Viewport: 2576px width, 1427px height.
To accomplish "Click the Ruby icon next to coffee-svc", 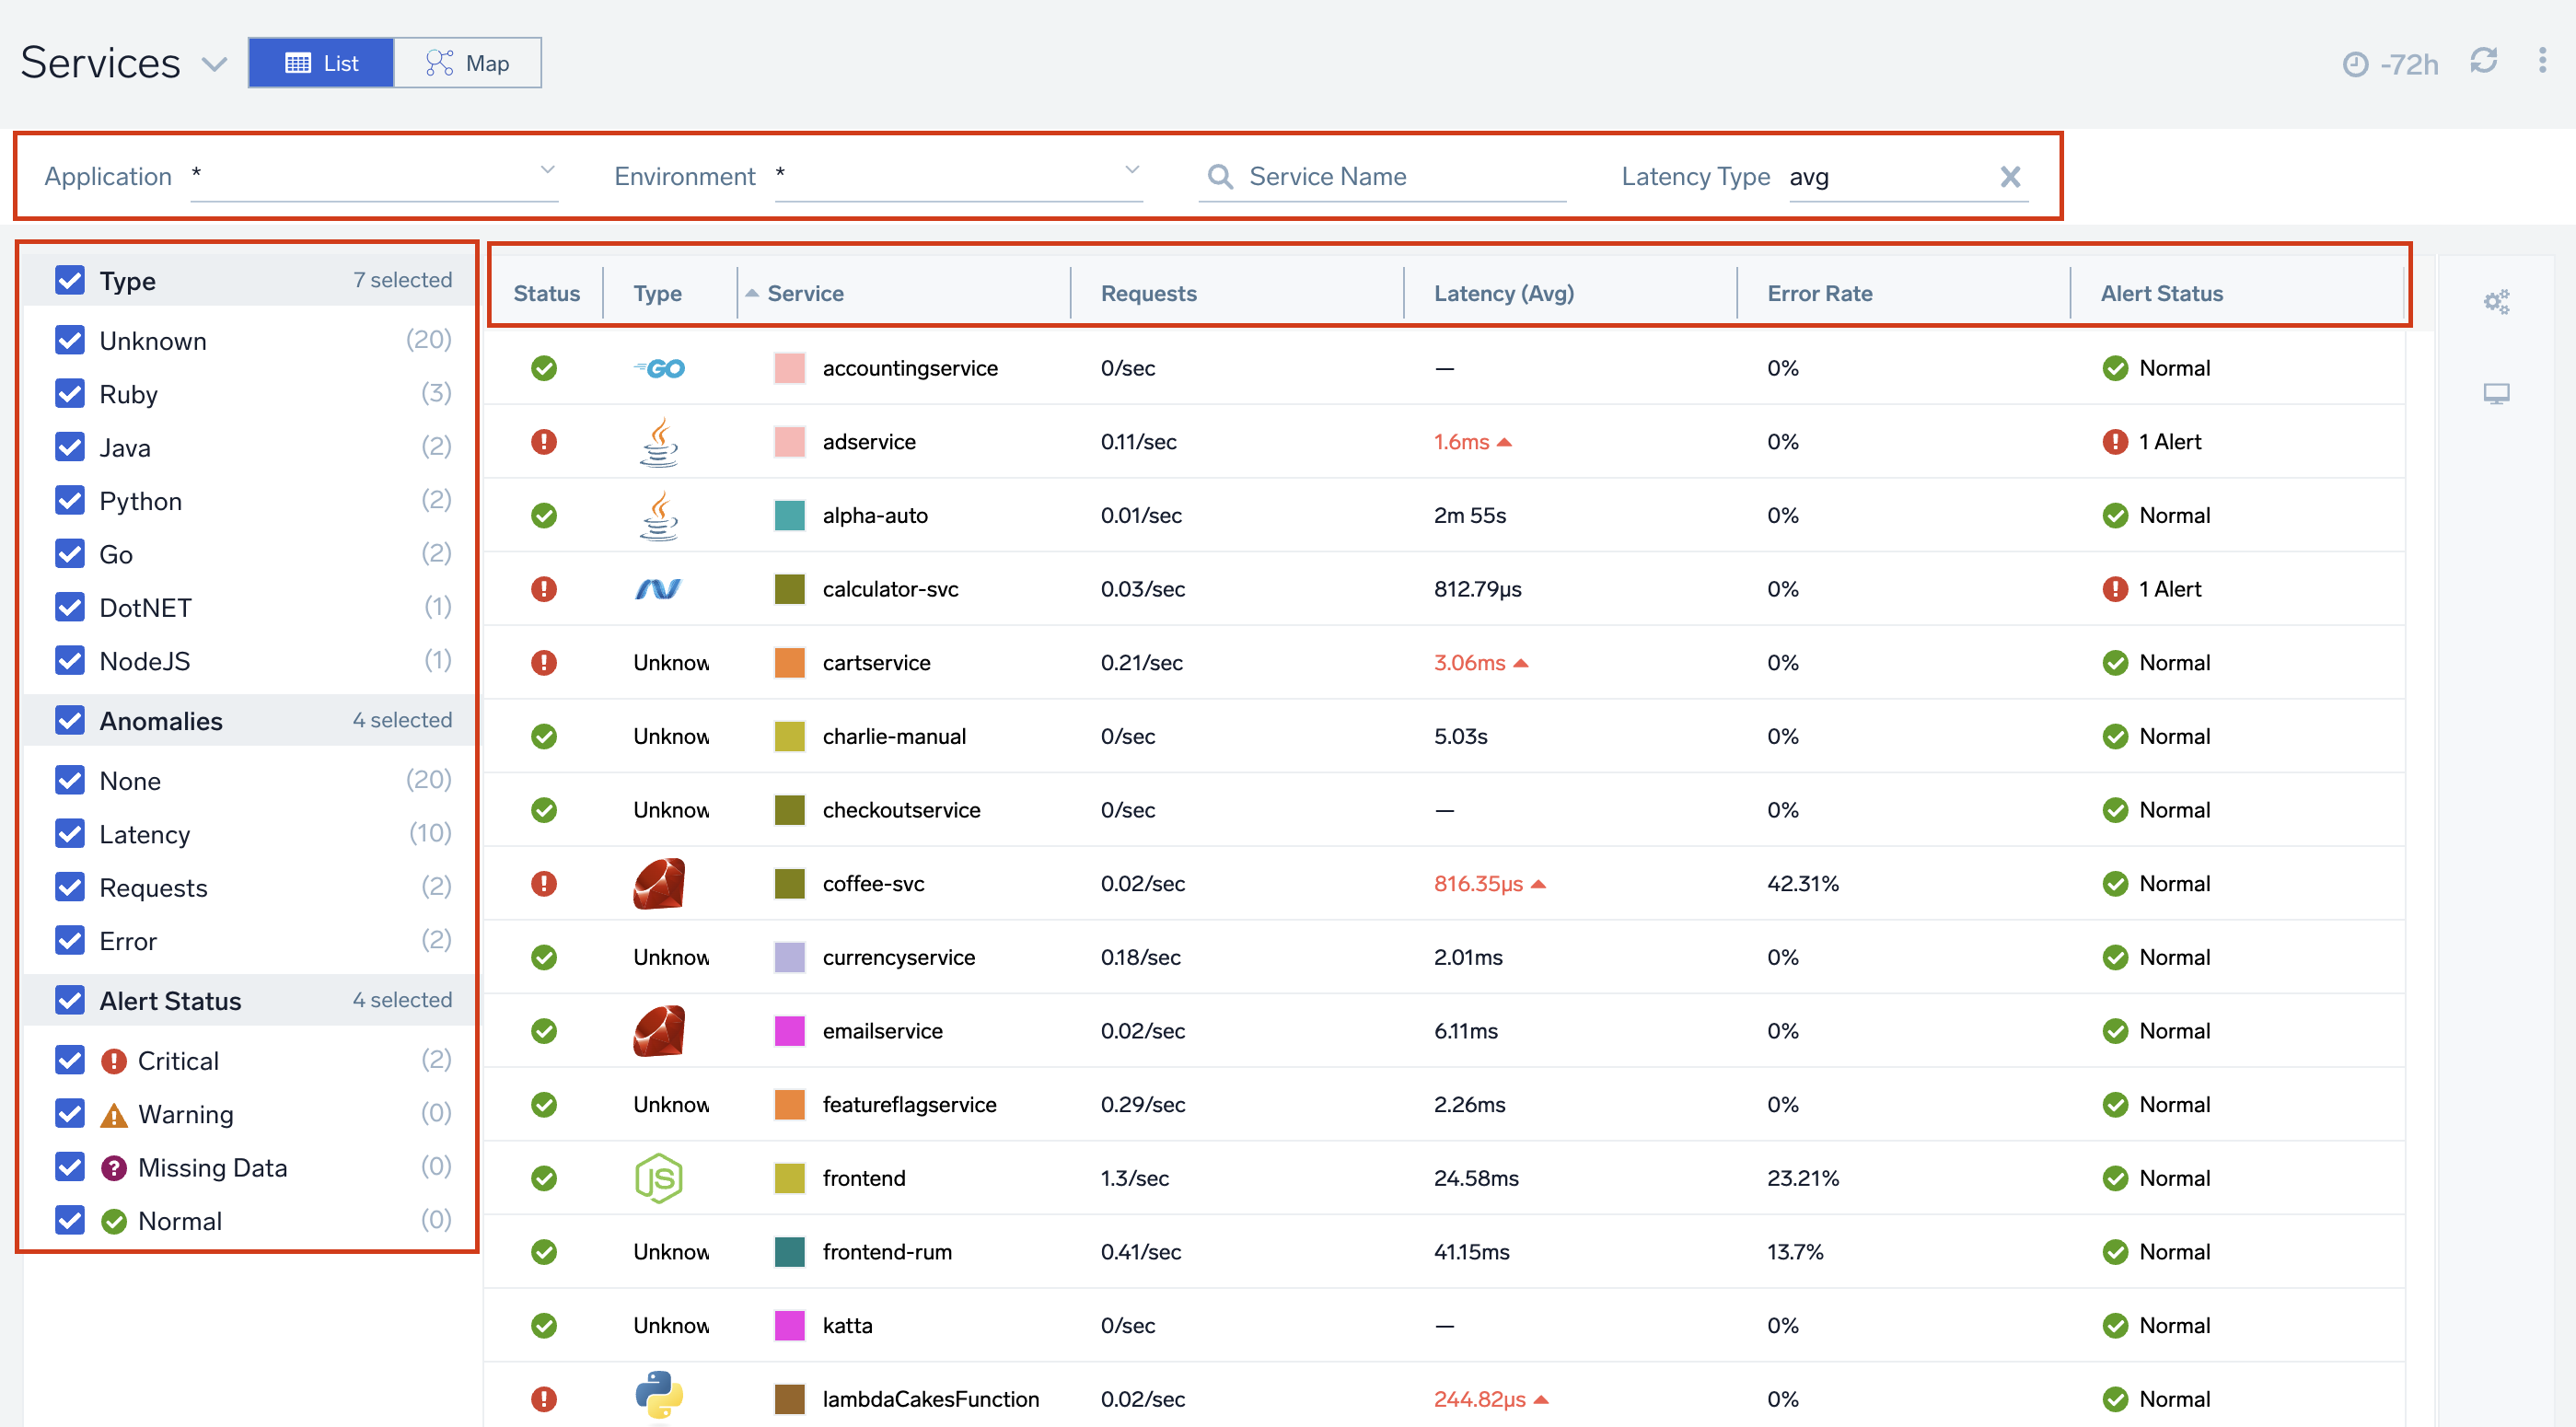I will tap(657, 883).
